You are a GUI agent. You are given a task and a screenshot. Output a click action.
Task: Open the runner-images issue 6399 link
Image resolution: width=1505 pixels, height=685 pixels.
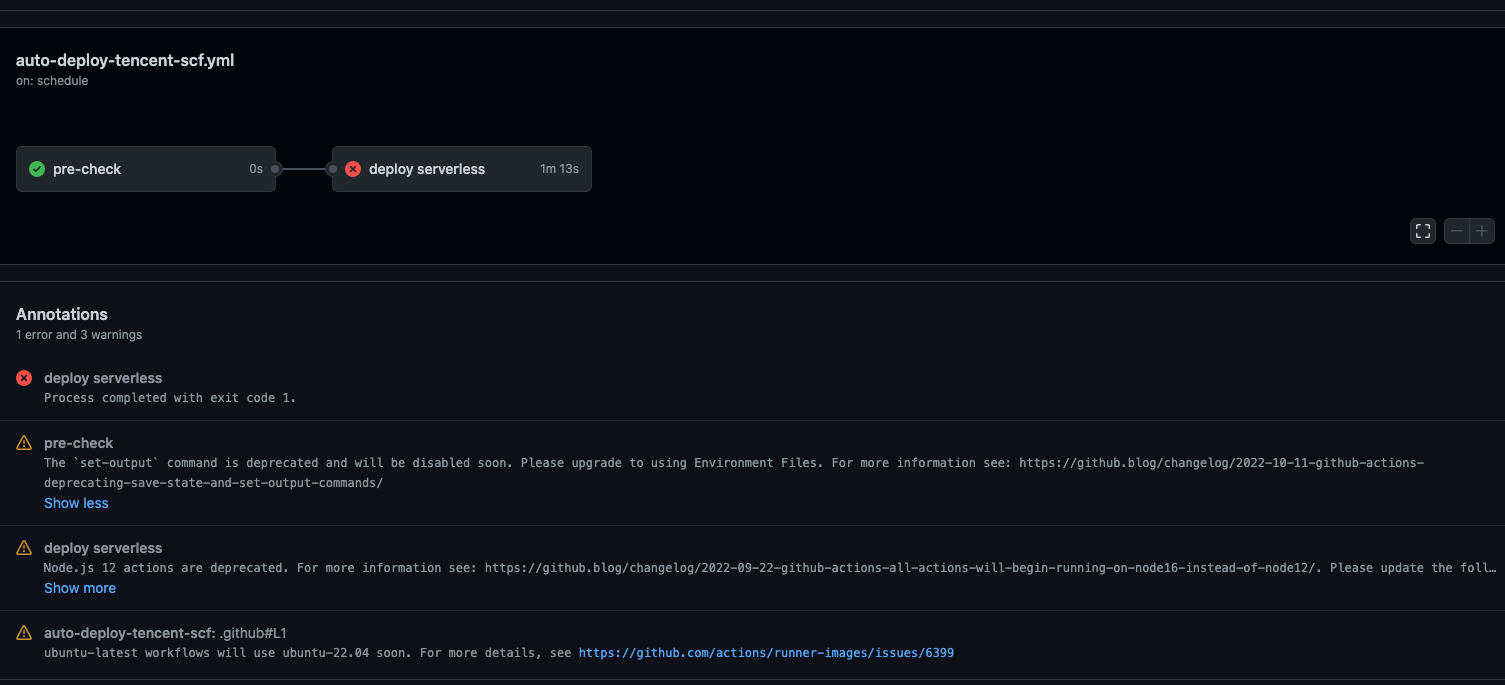tap(766, 652)
